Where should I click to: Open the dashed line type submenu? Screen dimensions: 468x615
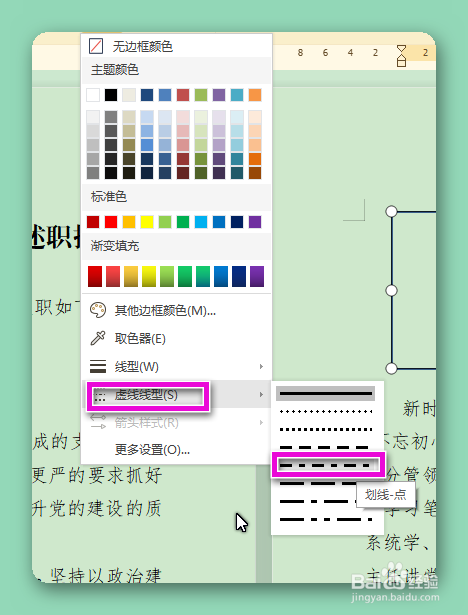click(x=176, y=395)
